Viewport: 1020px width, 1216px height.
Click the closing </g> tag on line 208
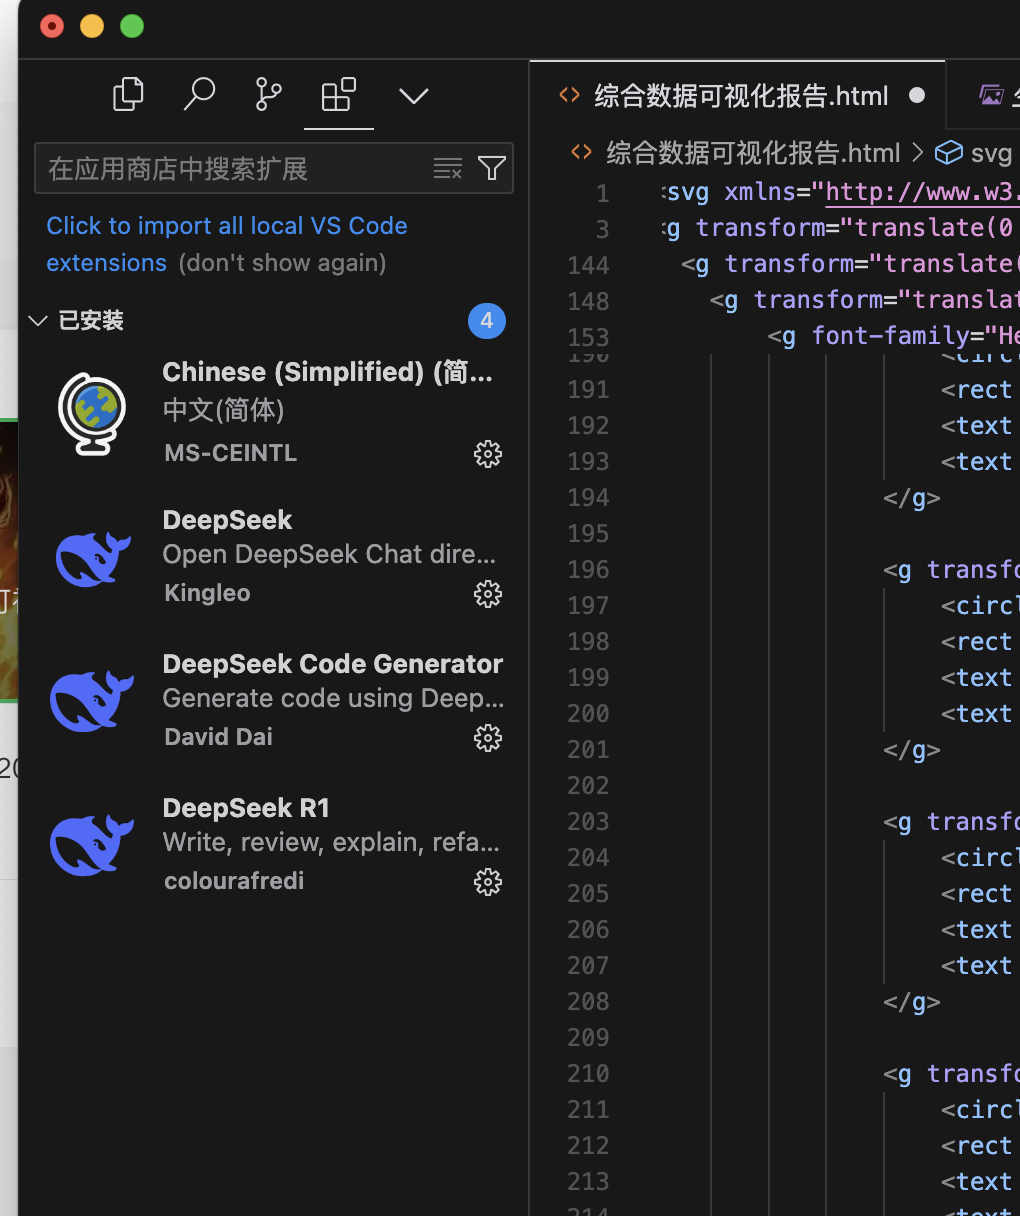(x=912, y=1002)
